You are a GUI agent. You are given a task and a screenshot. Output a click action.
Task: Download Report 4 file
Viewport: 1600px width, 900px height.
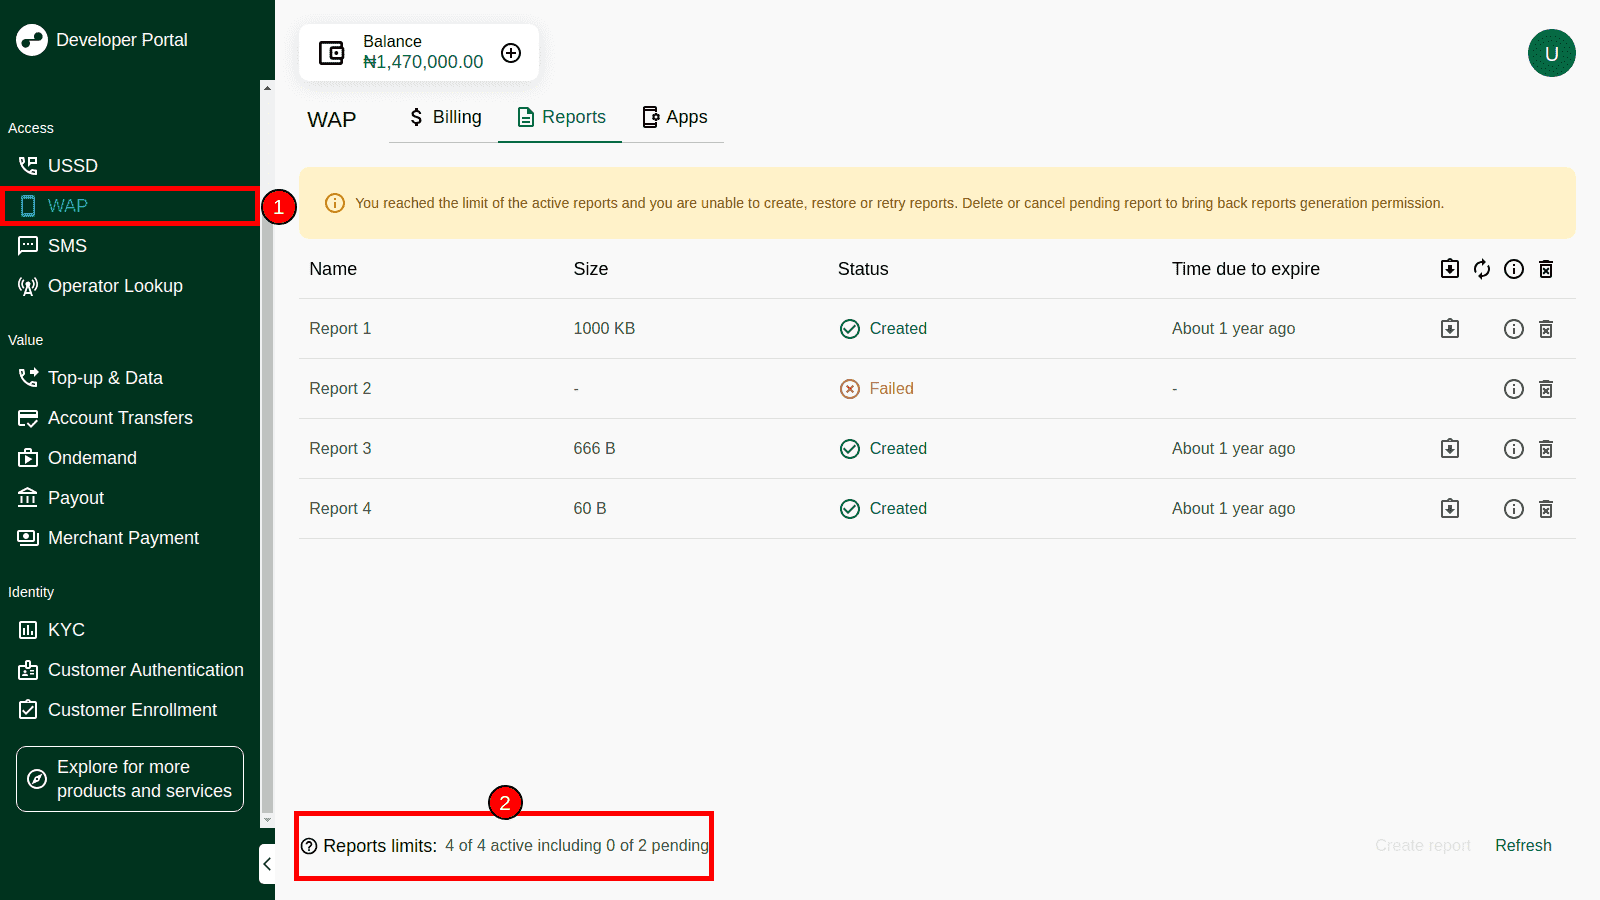[1449, 509]
